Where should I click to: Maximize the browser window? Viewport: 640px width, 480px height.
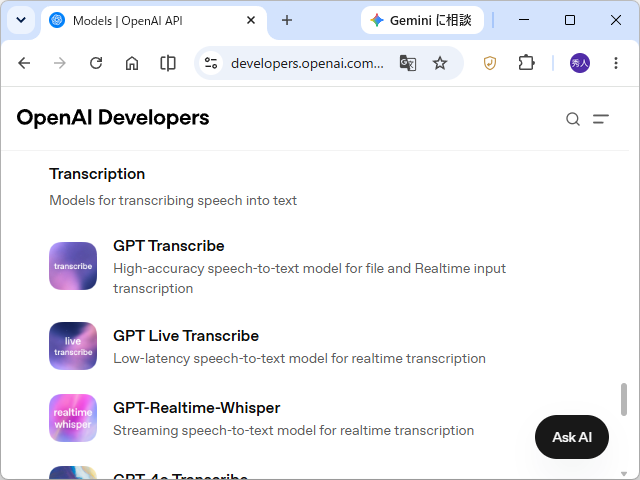[x=570, y=20]
